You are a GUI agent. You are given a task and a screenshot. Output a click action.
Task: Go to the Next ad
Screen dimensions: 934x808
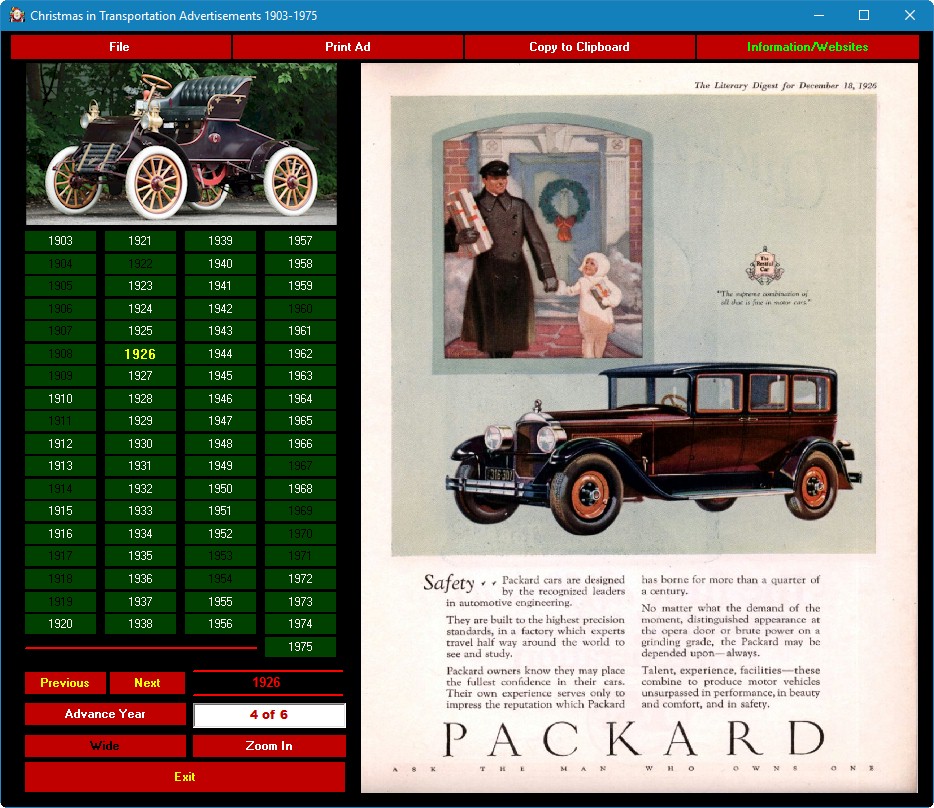pyautogui.click(x=147, y=683)
